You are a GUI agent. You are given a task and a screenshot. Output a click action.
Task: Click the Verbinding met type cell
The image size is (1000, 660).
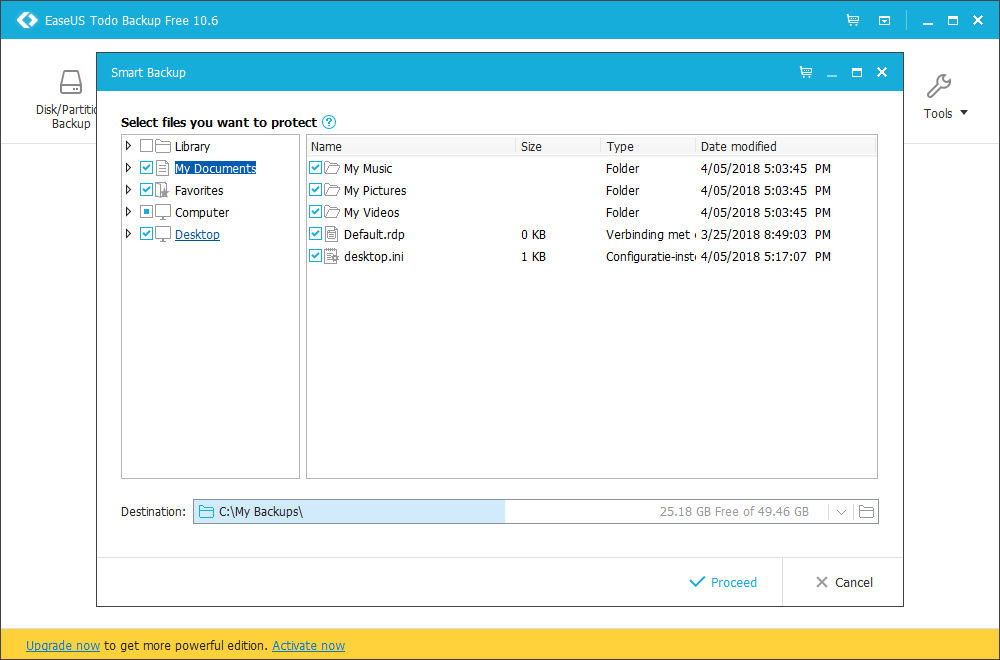[x=649, y=235]
